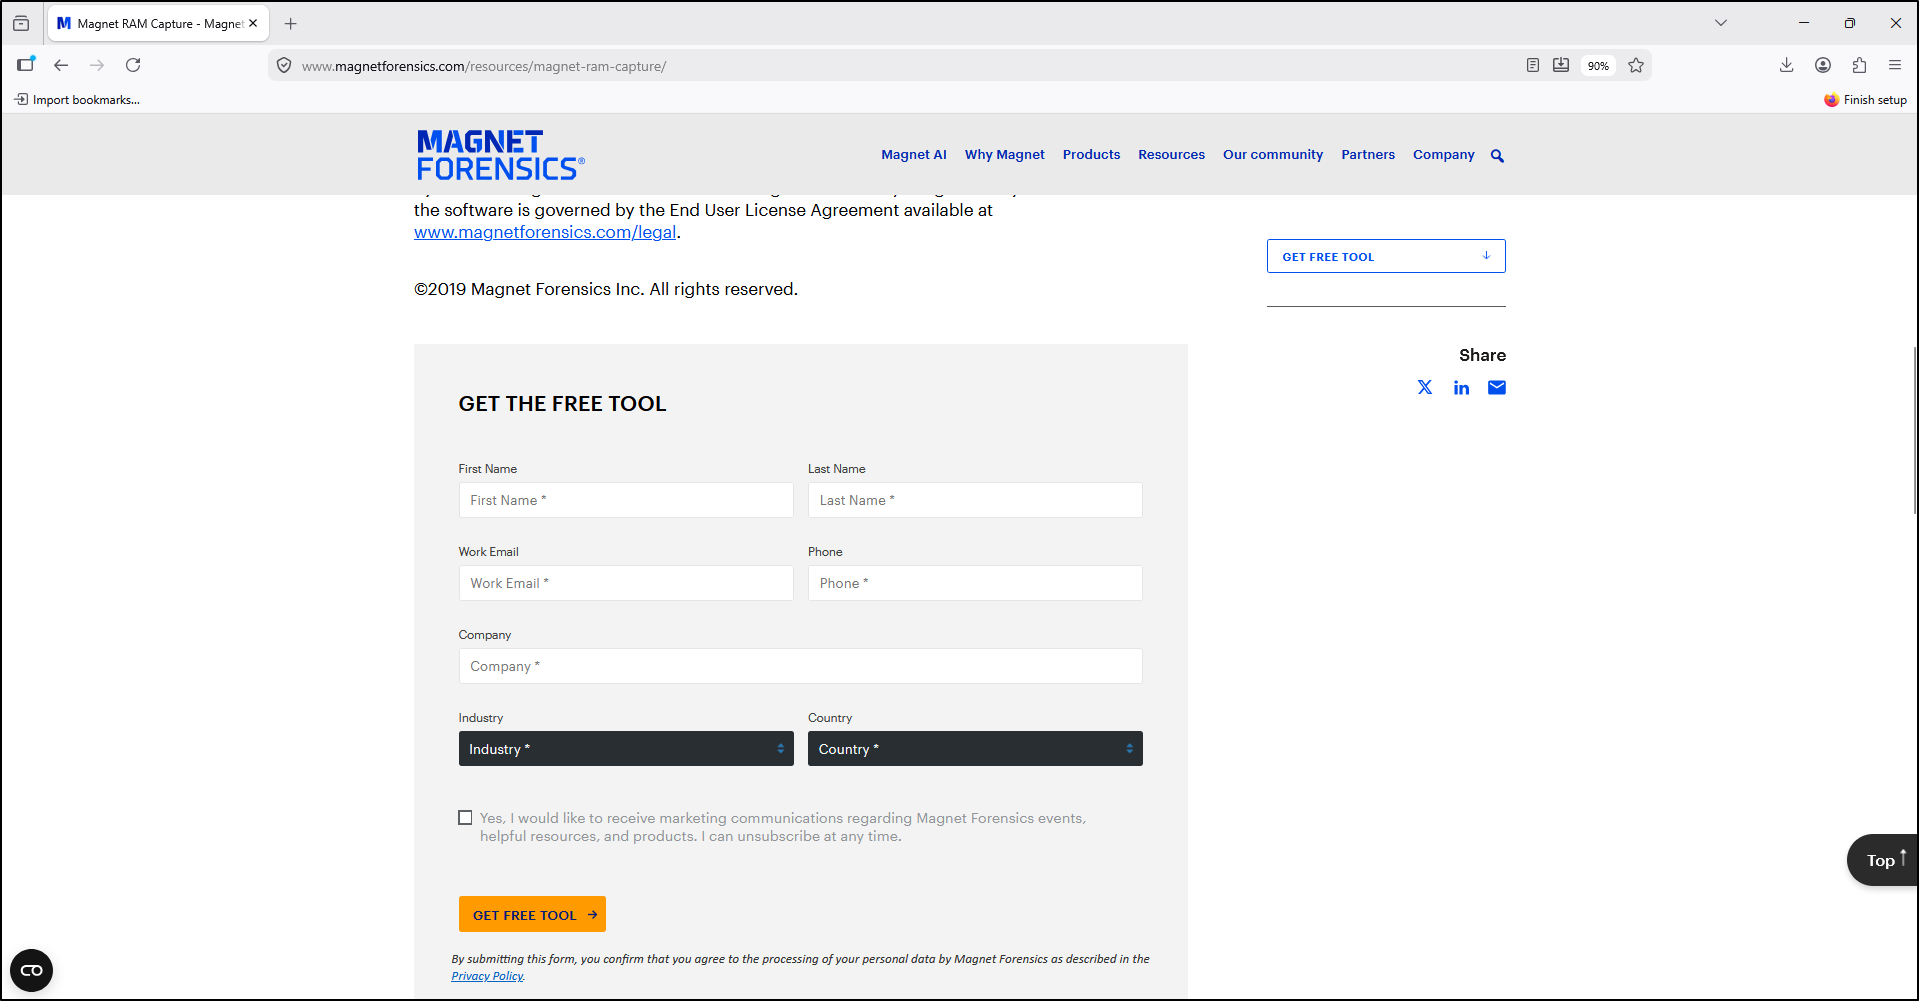Focus the Company field
Screen dimensions: 1919x1001
coord(800,666)
